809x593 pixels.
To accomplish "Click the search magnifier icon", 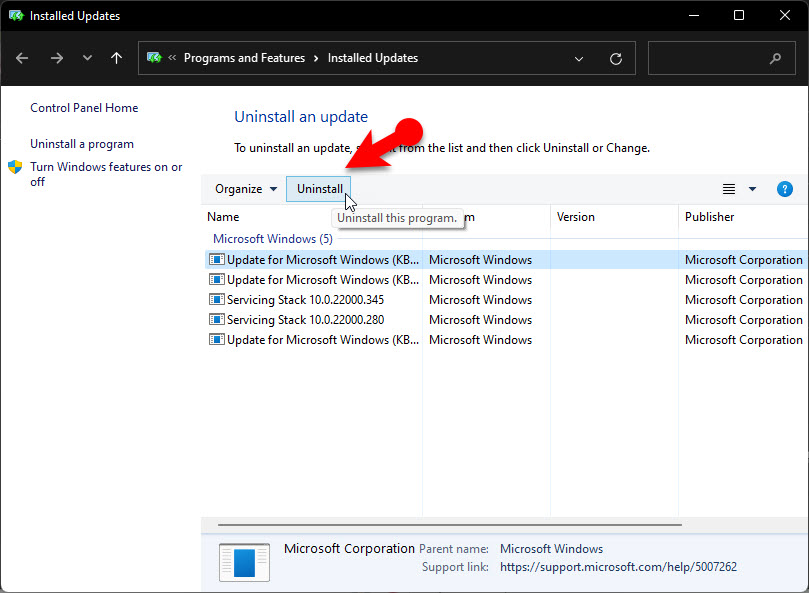I will 775,58.
